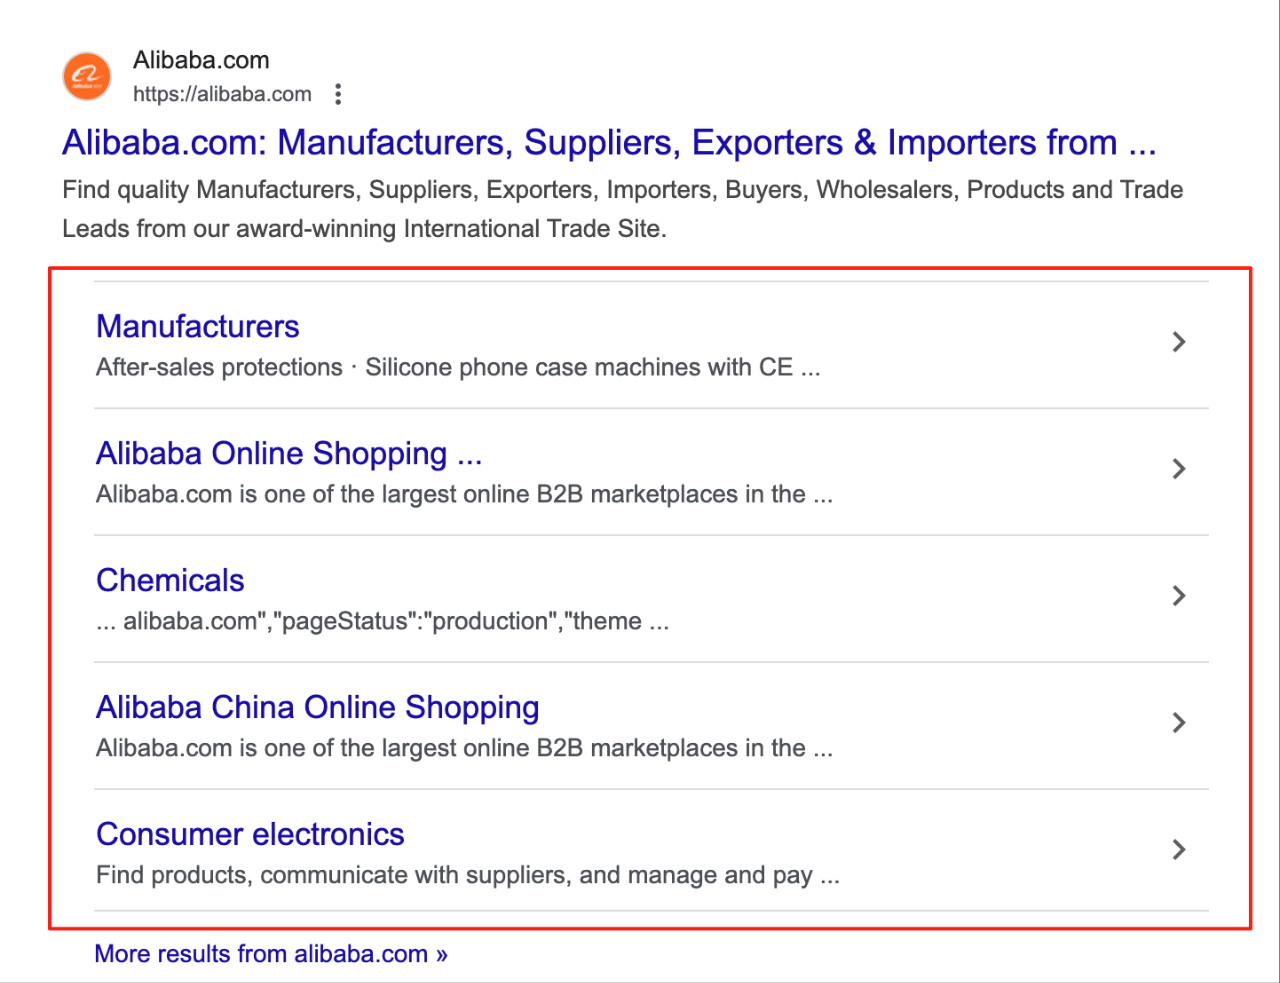Expand the Alibaba Online Shopping chevron
The image size is (1280, 983).
coord(1179,469)
